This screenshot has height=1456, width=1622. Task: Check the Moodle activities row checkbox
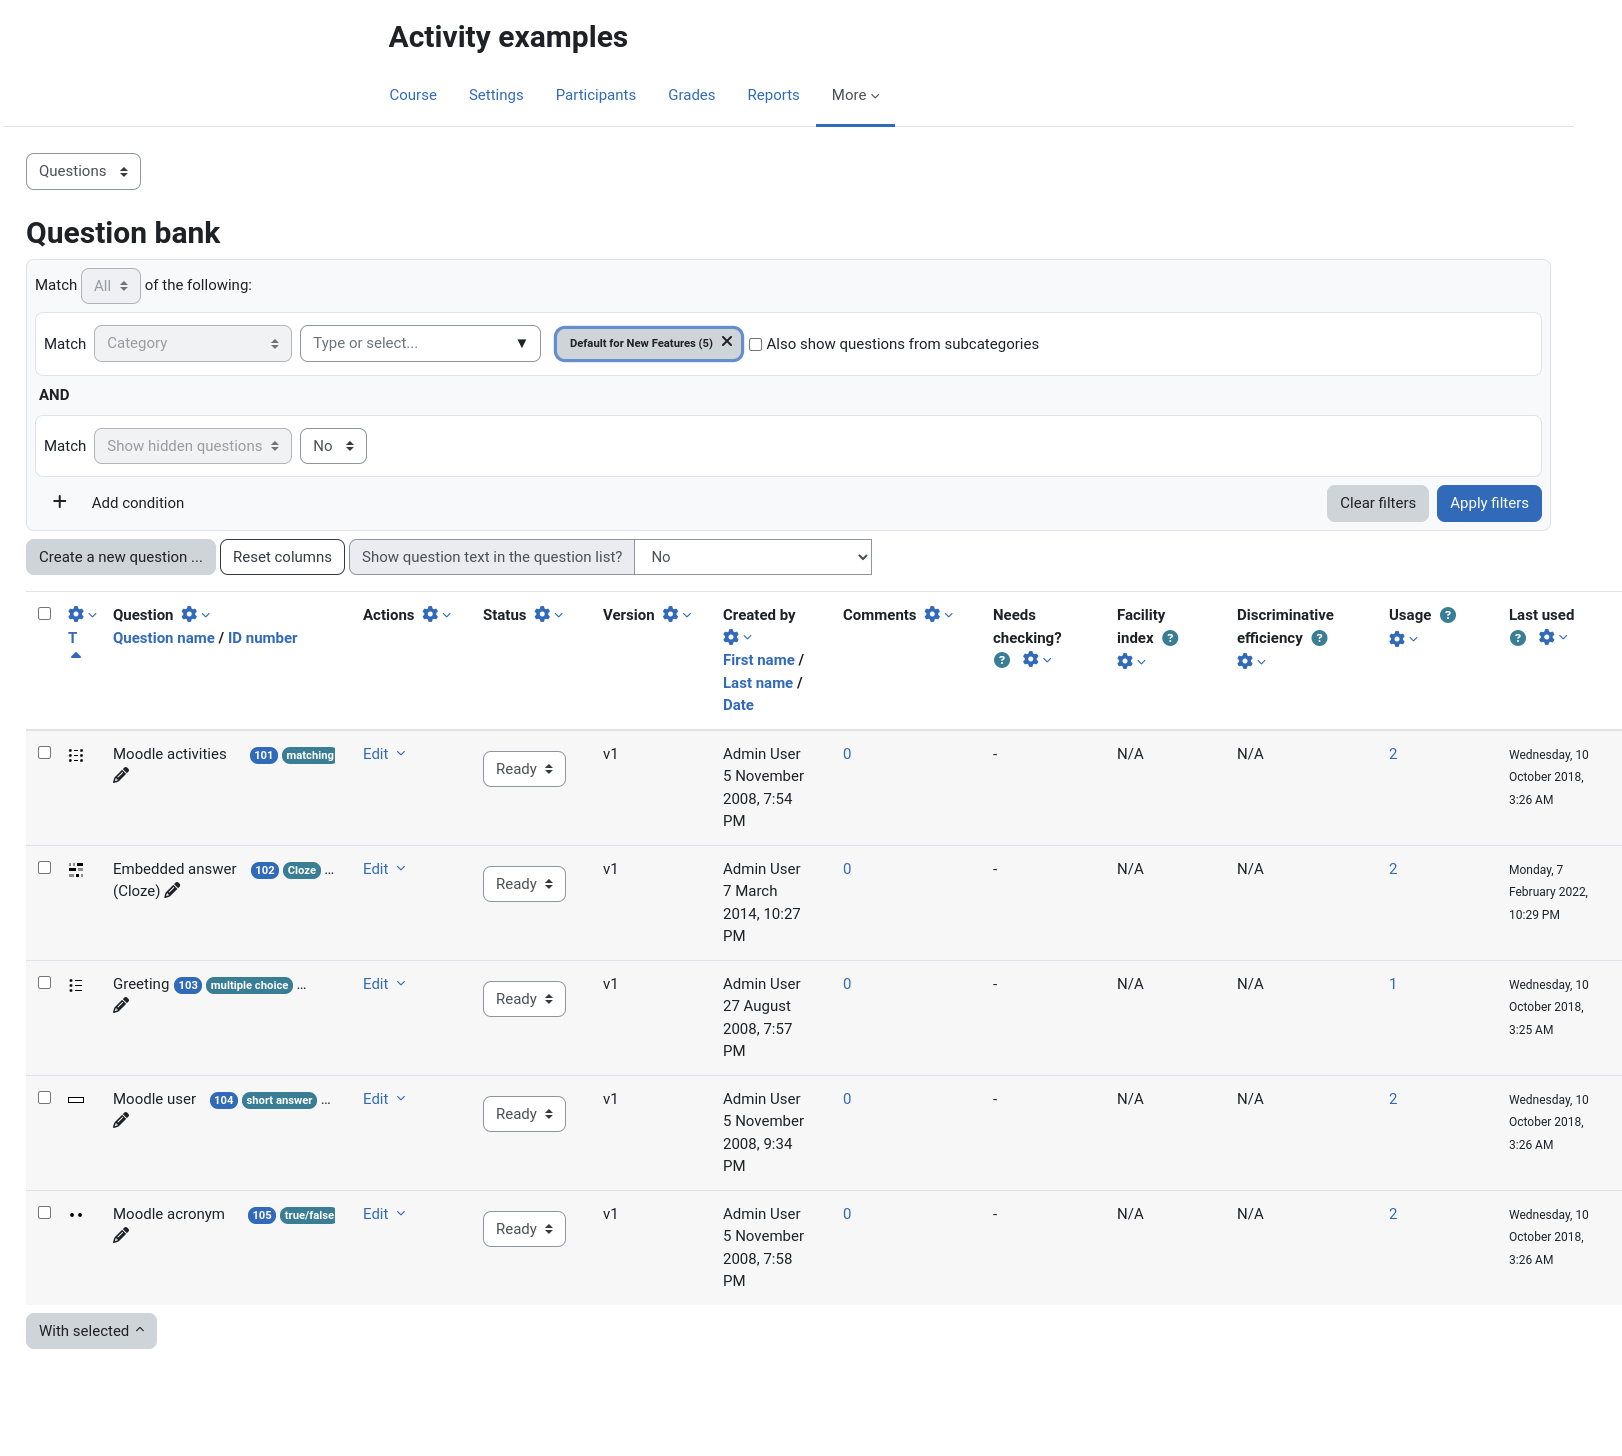coord(44,753)
